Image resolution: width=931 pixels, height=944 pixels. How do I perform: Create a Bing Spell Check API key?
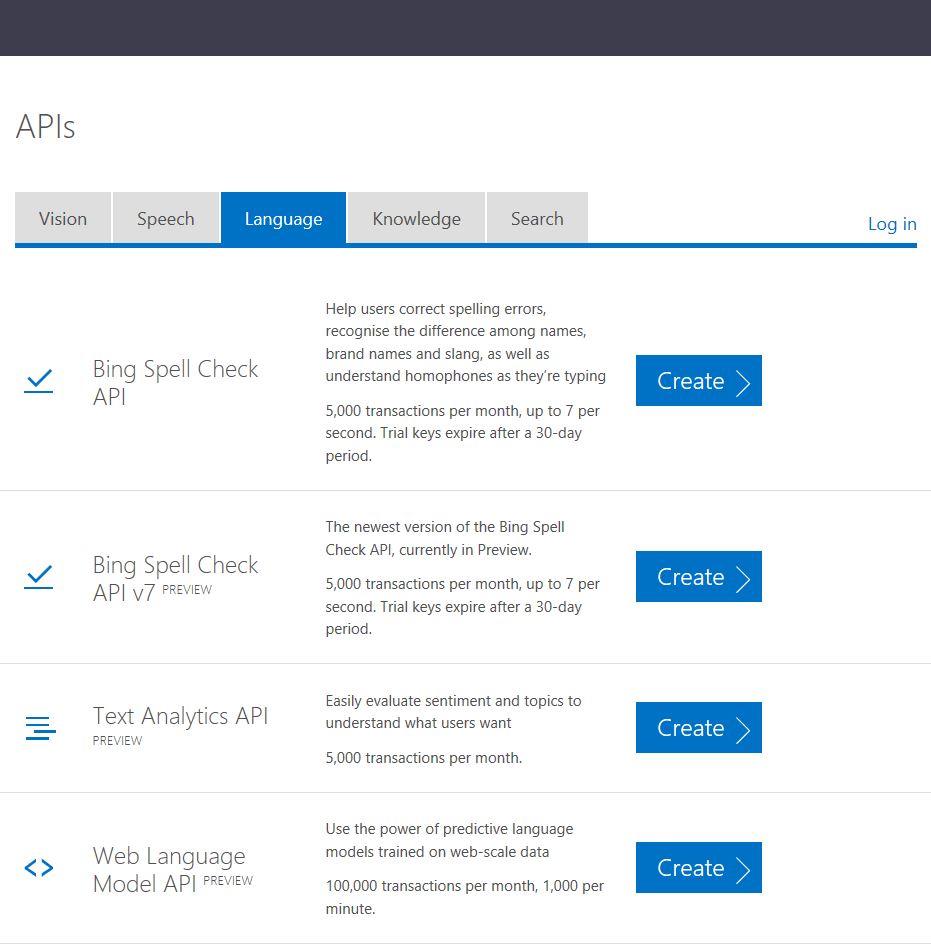[x=699, y=380]
